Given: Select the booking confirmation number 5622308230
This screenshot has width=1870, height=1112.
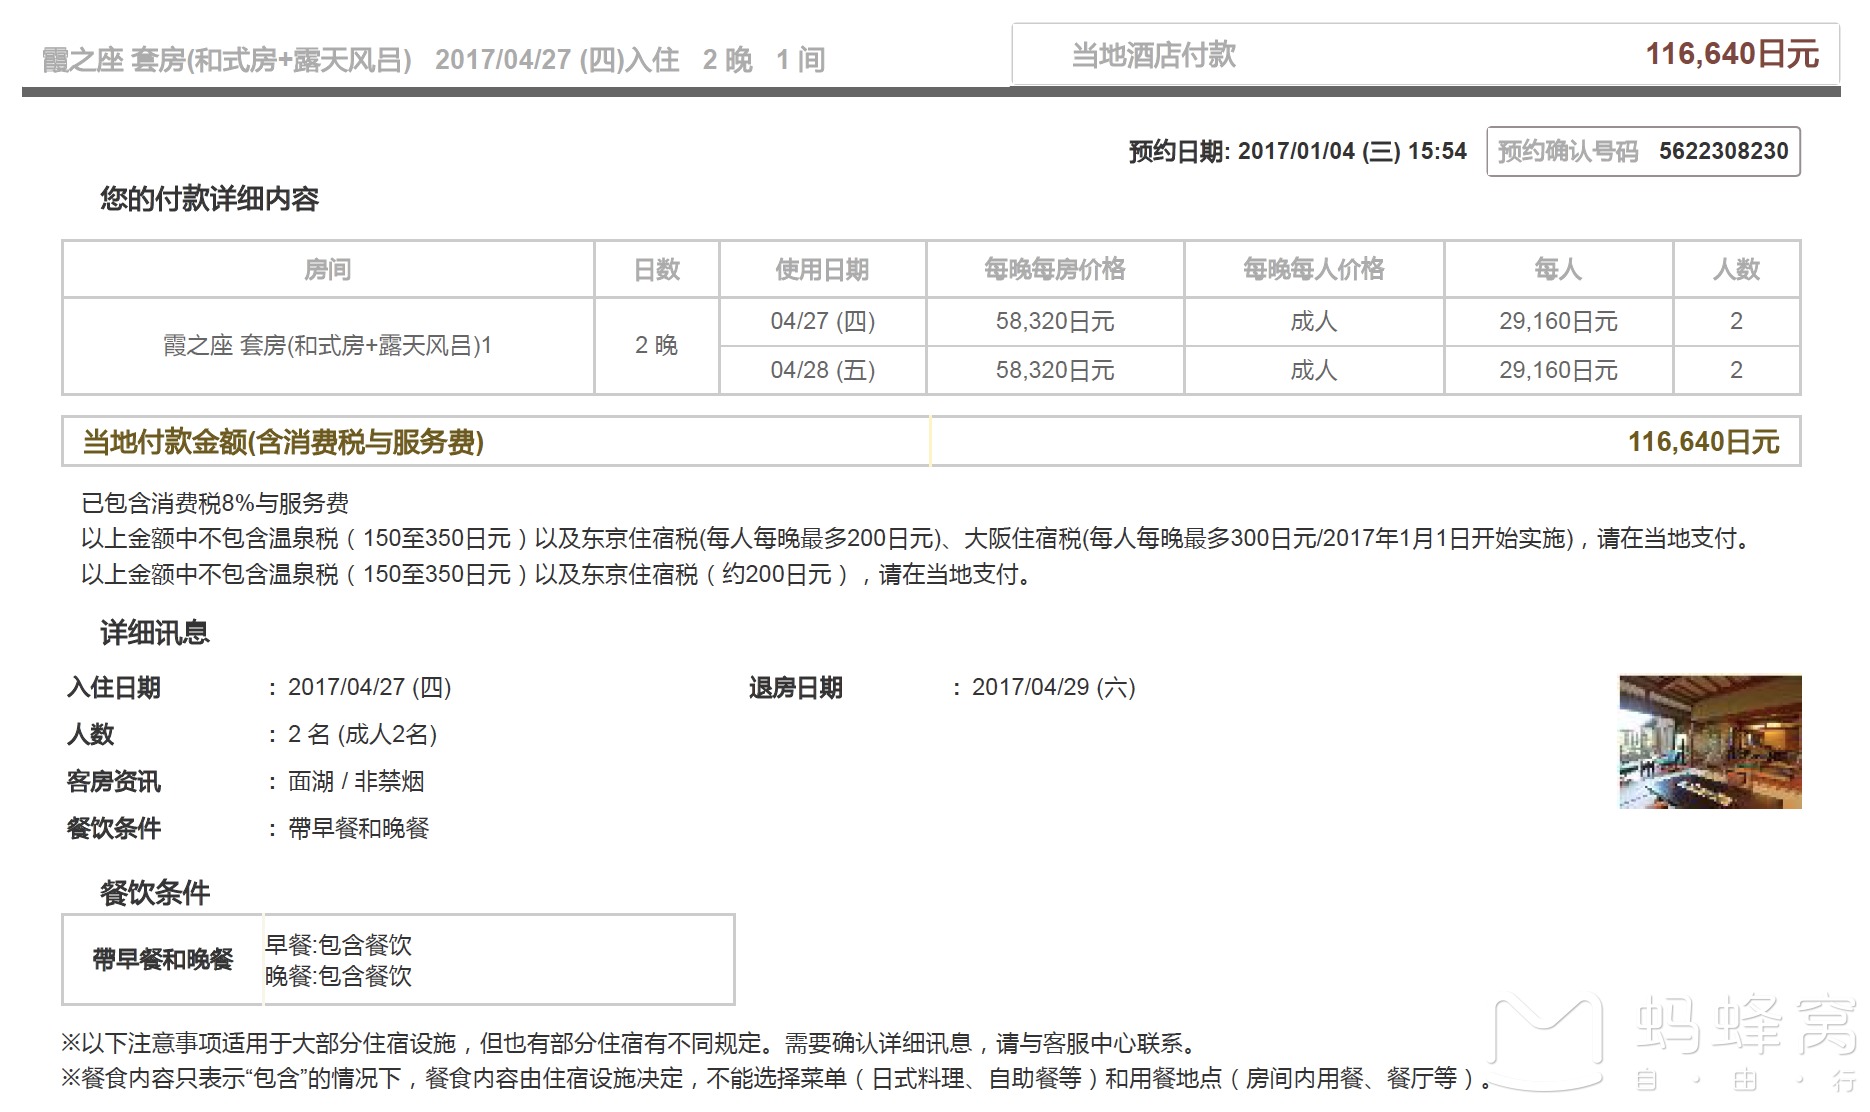Looking at the screenshot, I should tap(1723, 151).
